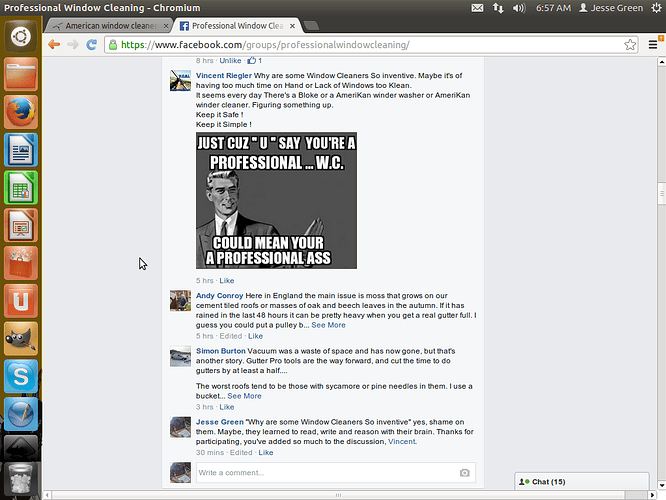Close the Professional Window Cleaning tab
Screen dimensions: 666x500
(292, 26)
